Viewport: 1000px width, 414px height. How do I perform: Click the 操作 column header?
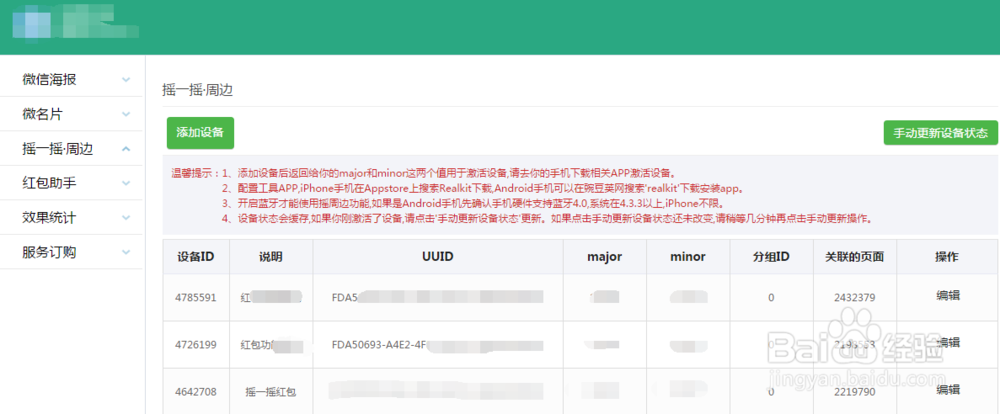point(947,257)
